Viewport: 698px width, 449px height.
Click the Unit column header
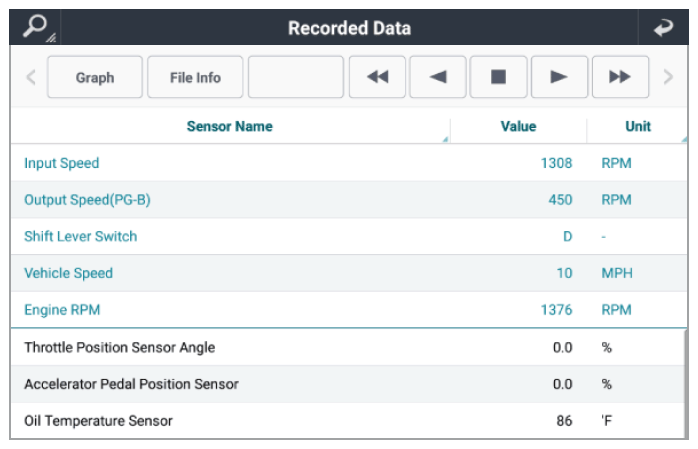(x=637, y=126)
